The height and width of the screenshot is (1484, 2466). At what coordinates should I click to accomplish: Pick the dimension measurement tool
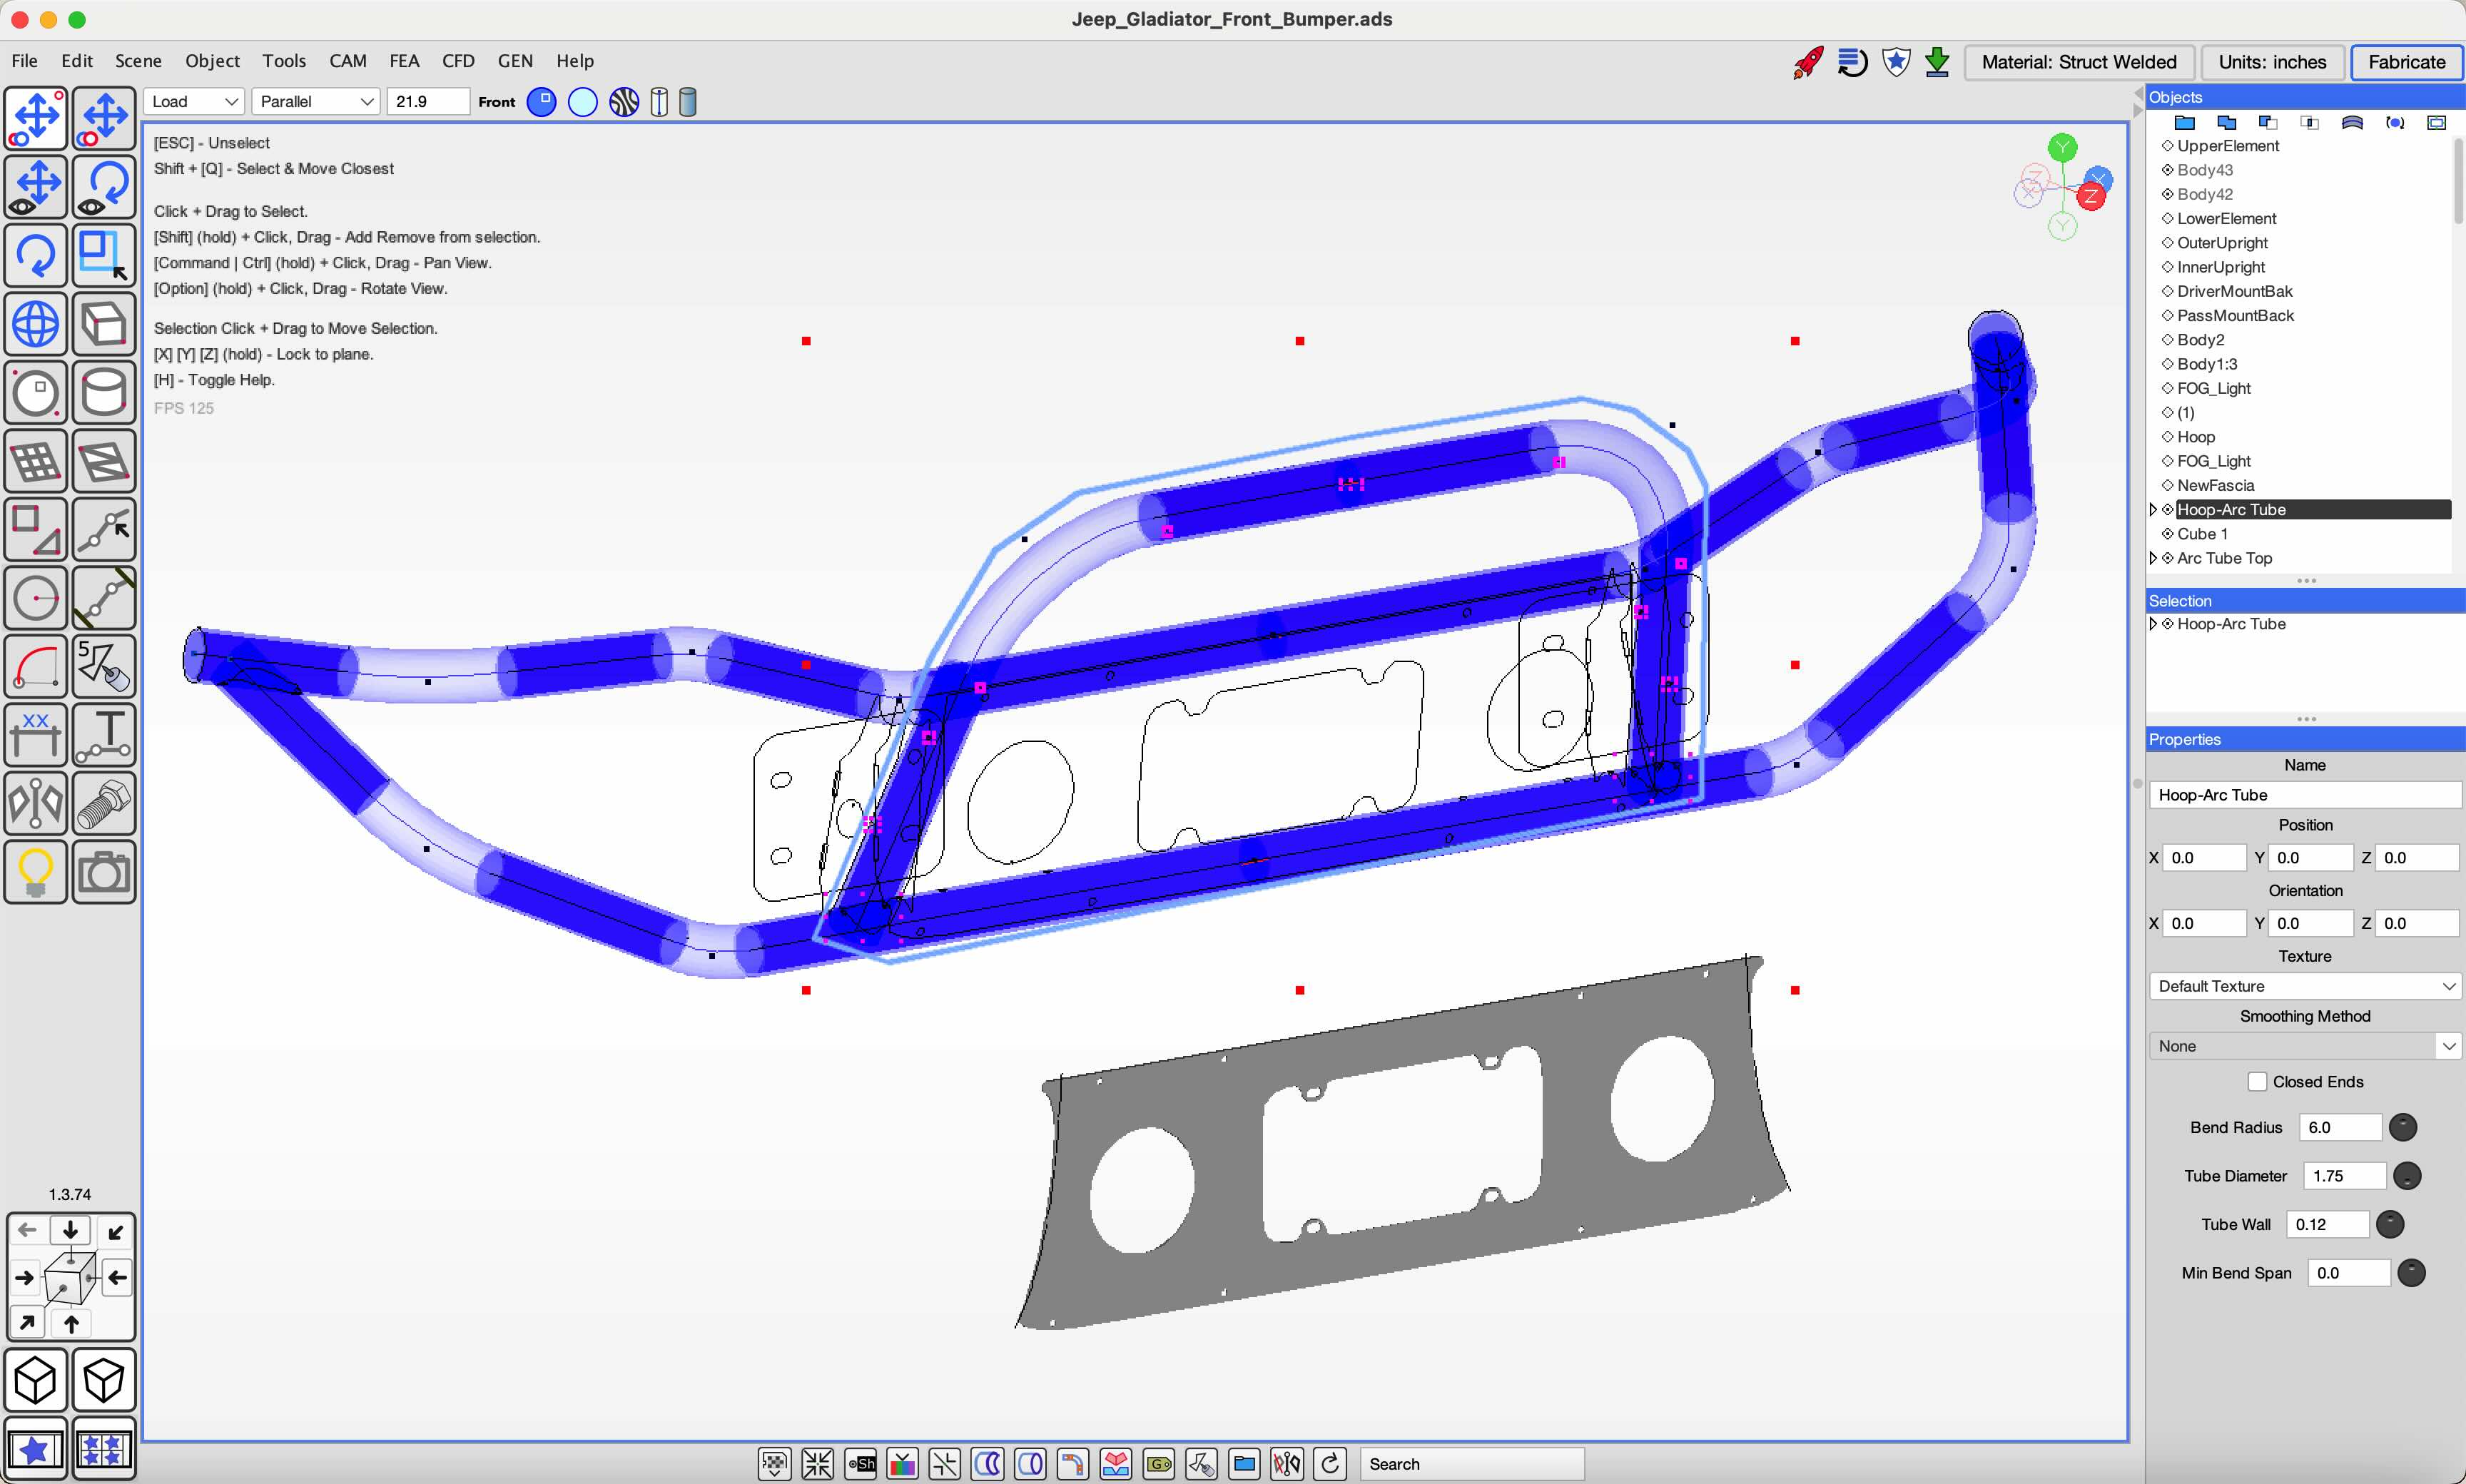click(36, 735)
